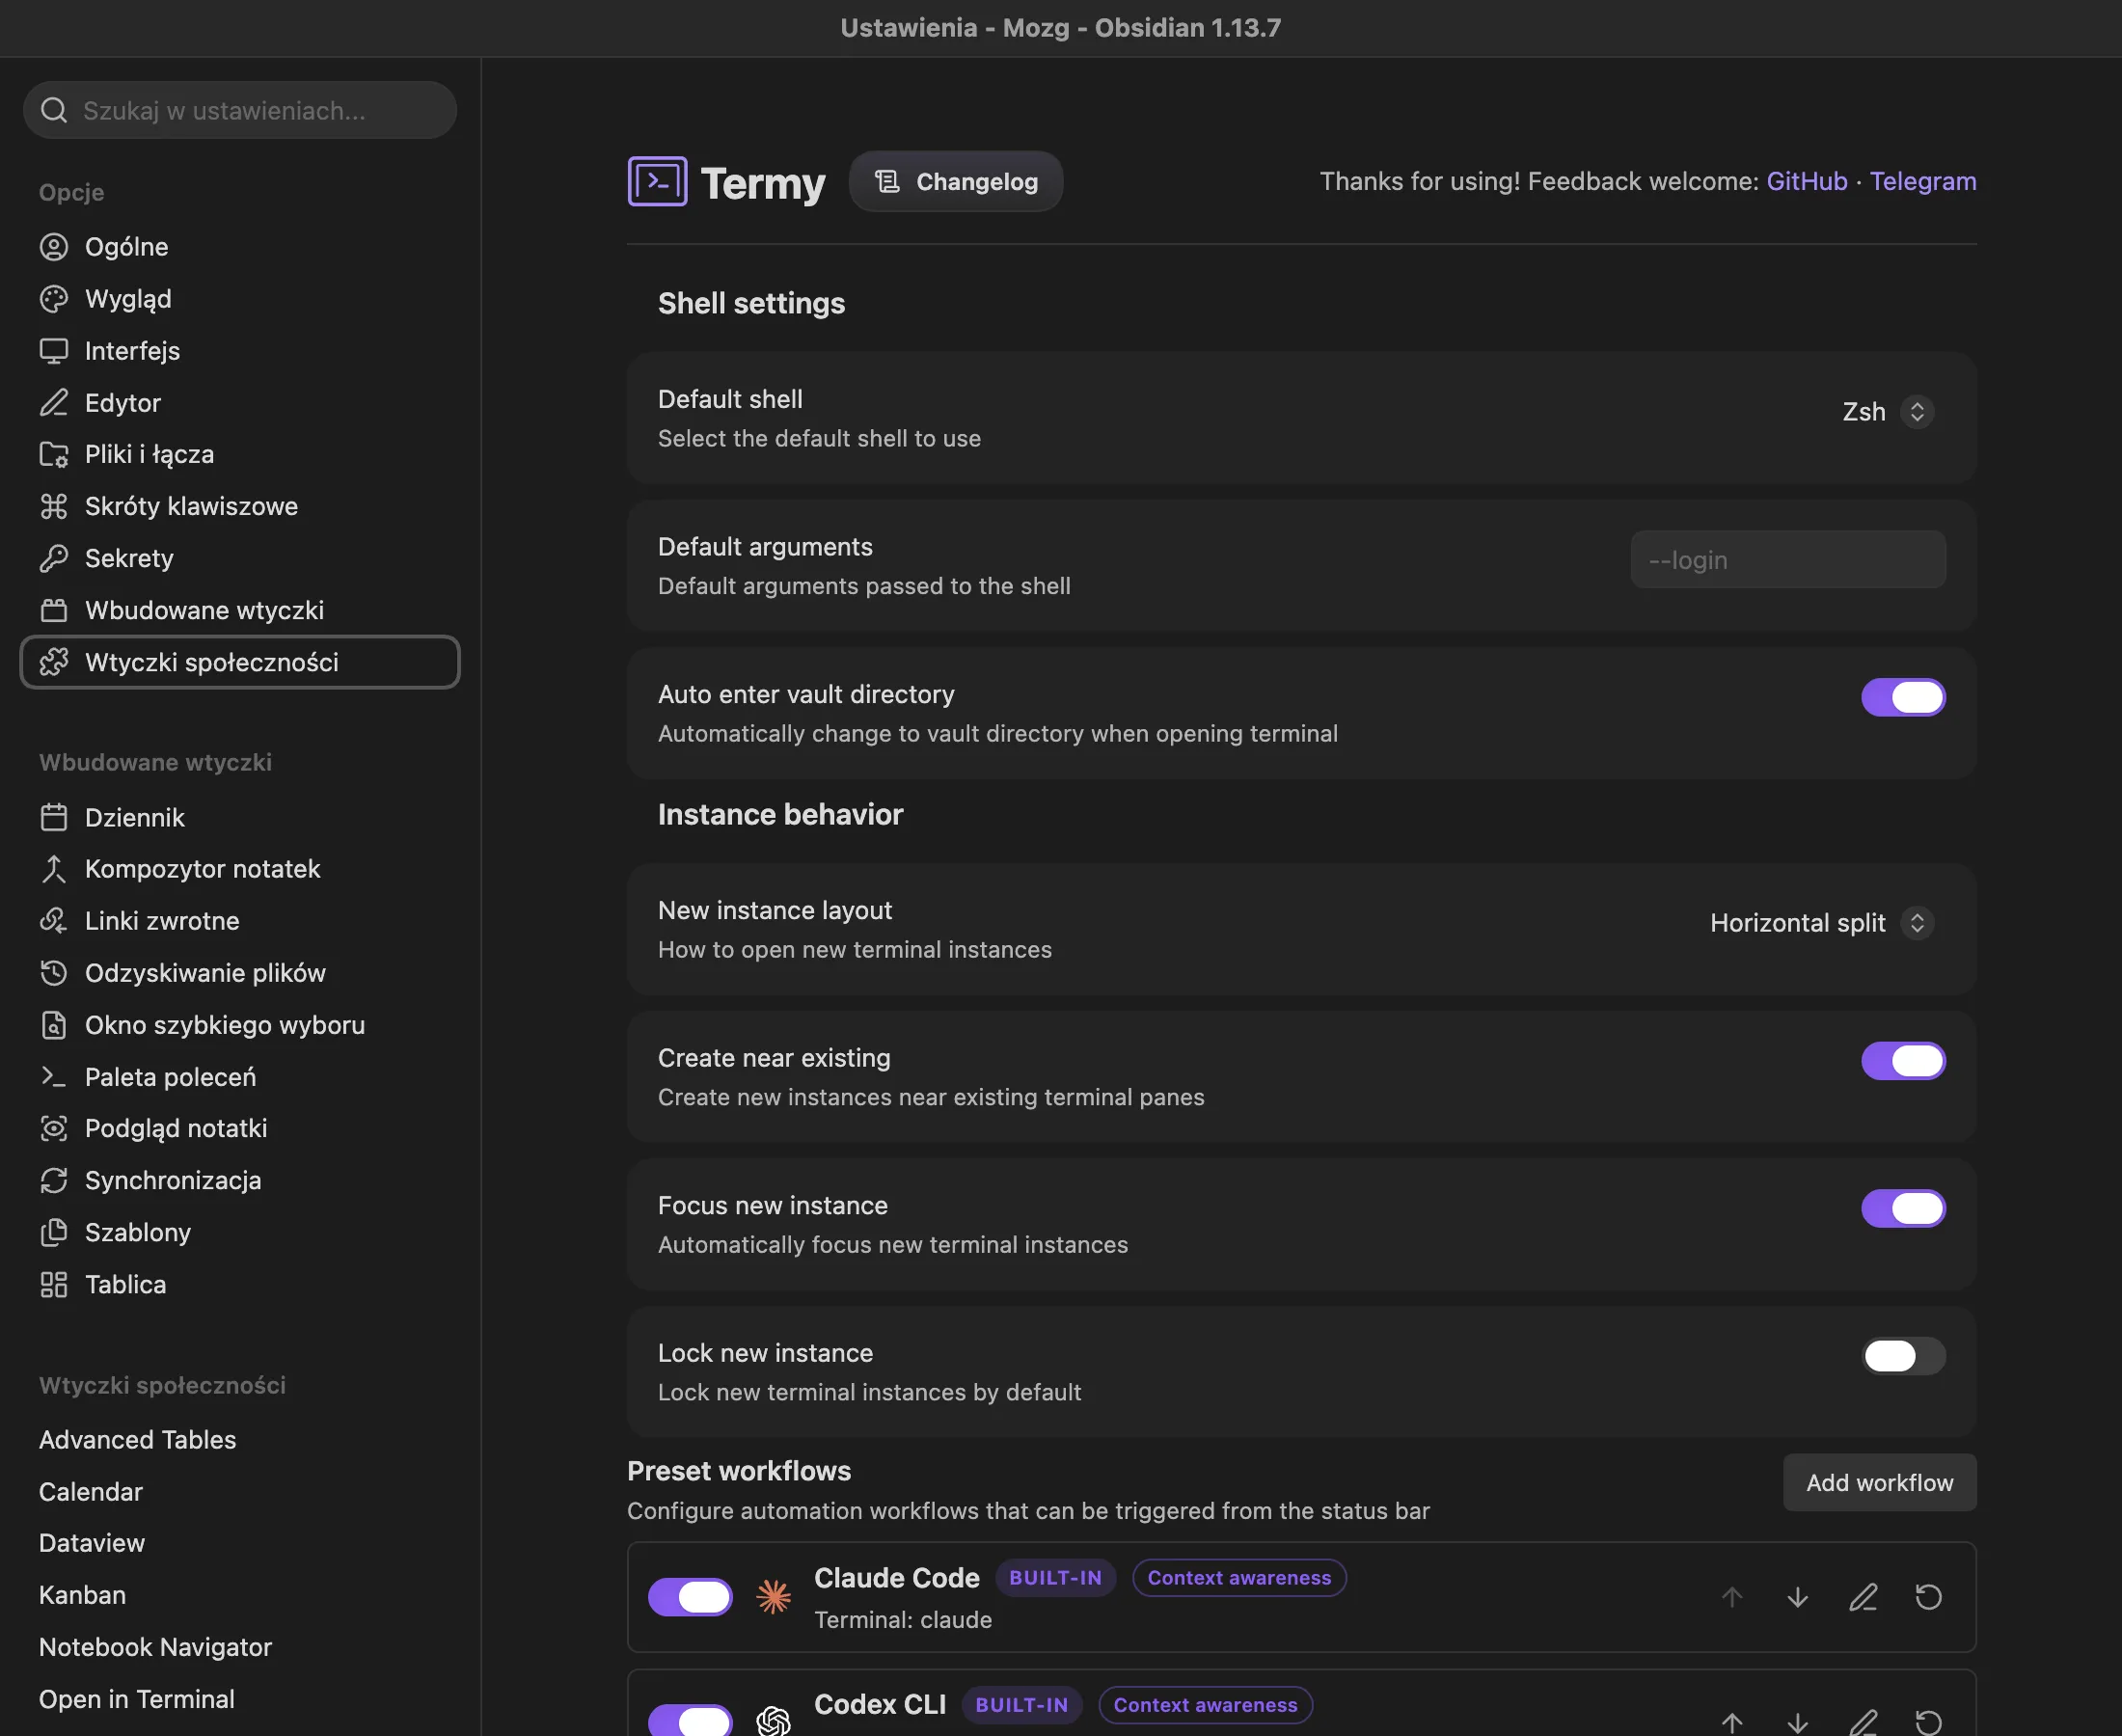
Task: Move Claude Code workflow down with arrow icon
Action: 1797,1597
